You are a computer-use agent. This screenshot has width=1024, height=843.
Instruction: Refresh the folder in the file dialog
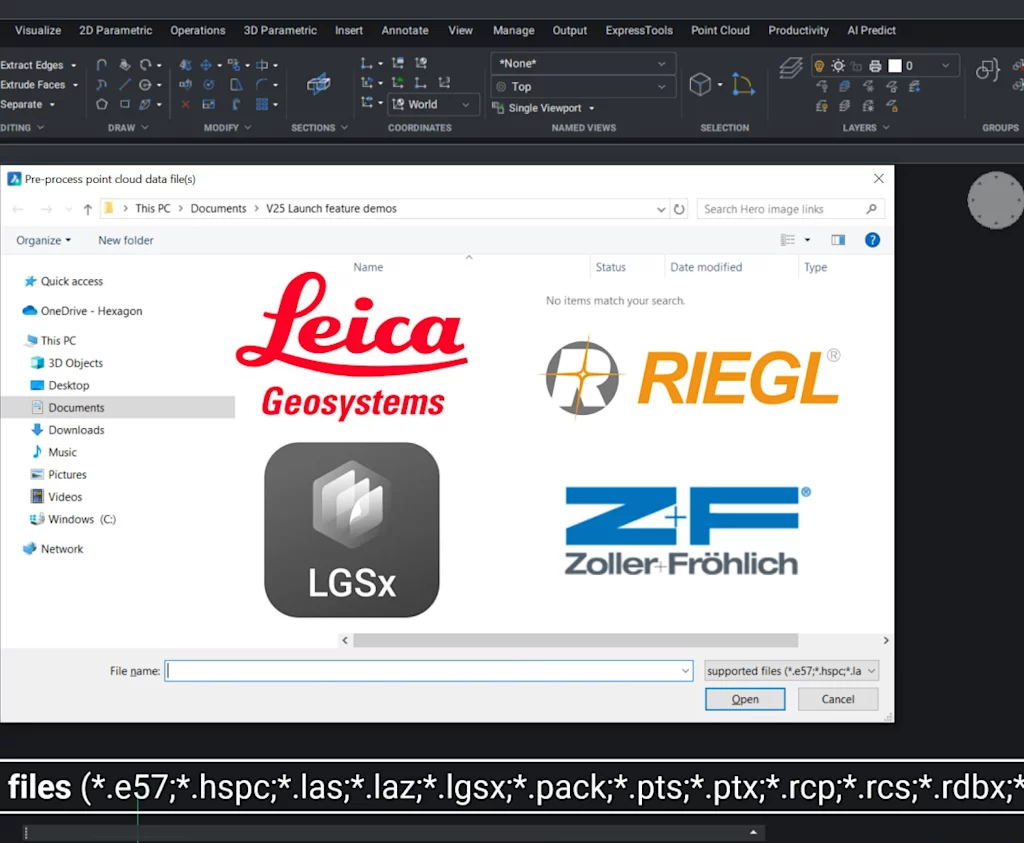click(x=679, y=209)
